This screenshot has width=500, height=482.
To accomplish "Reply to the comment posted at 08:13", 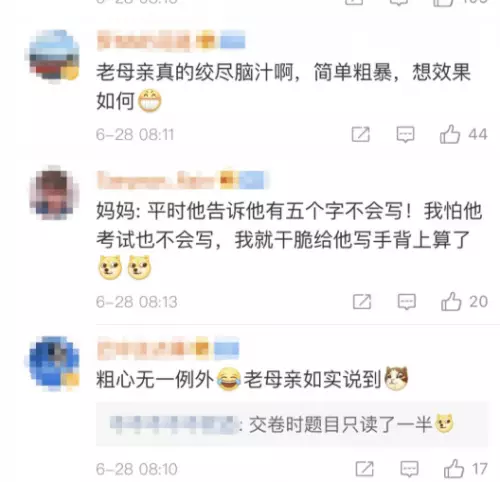I will (407, 302).
